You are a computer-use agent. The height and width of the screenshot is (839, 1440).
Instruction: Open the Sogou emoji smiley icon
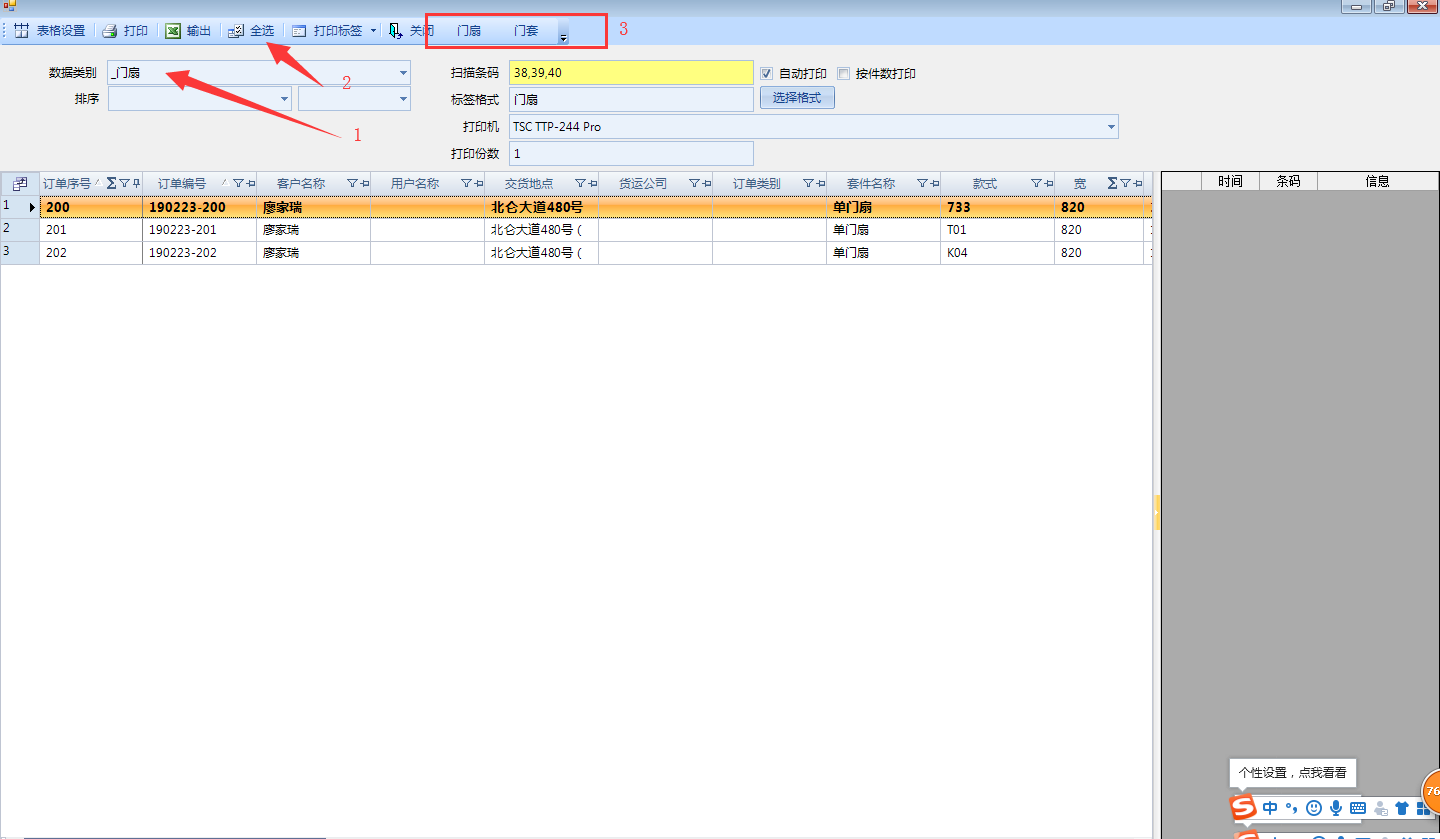click(1314, 808)
